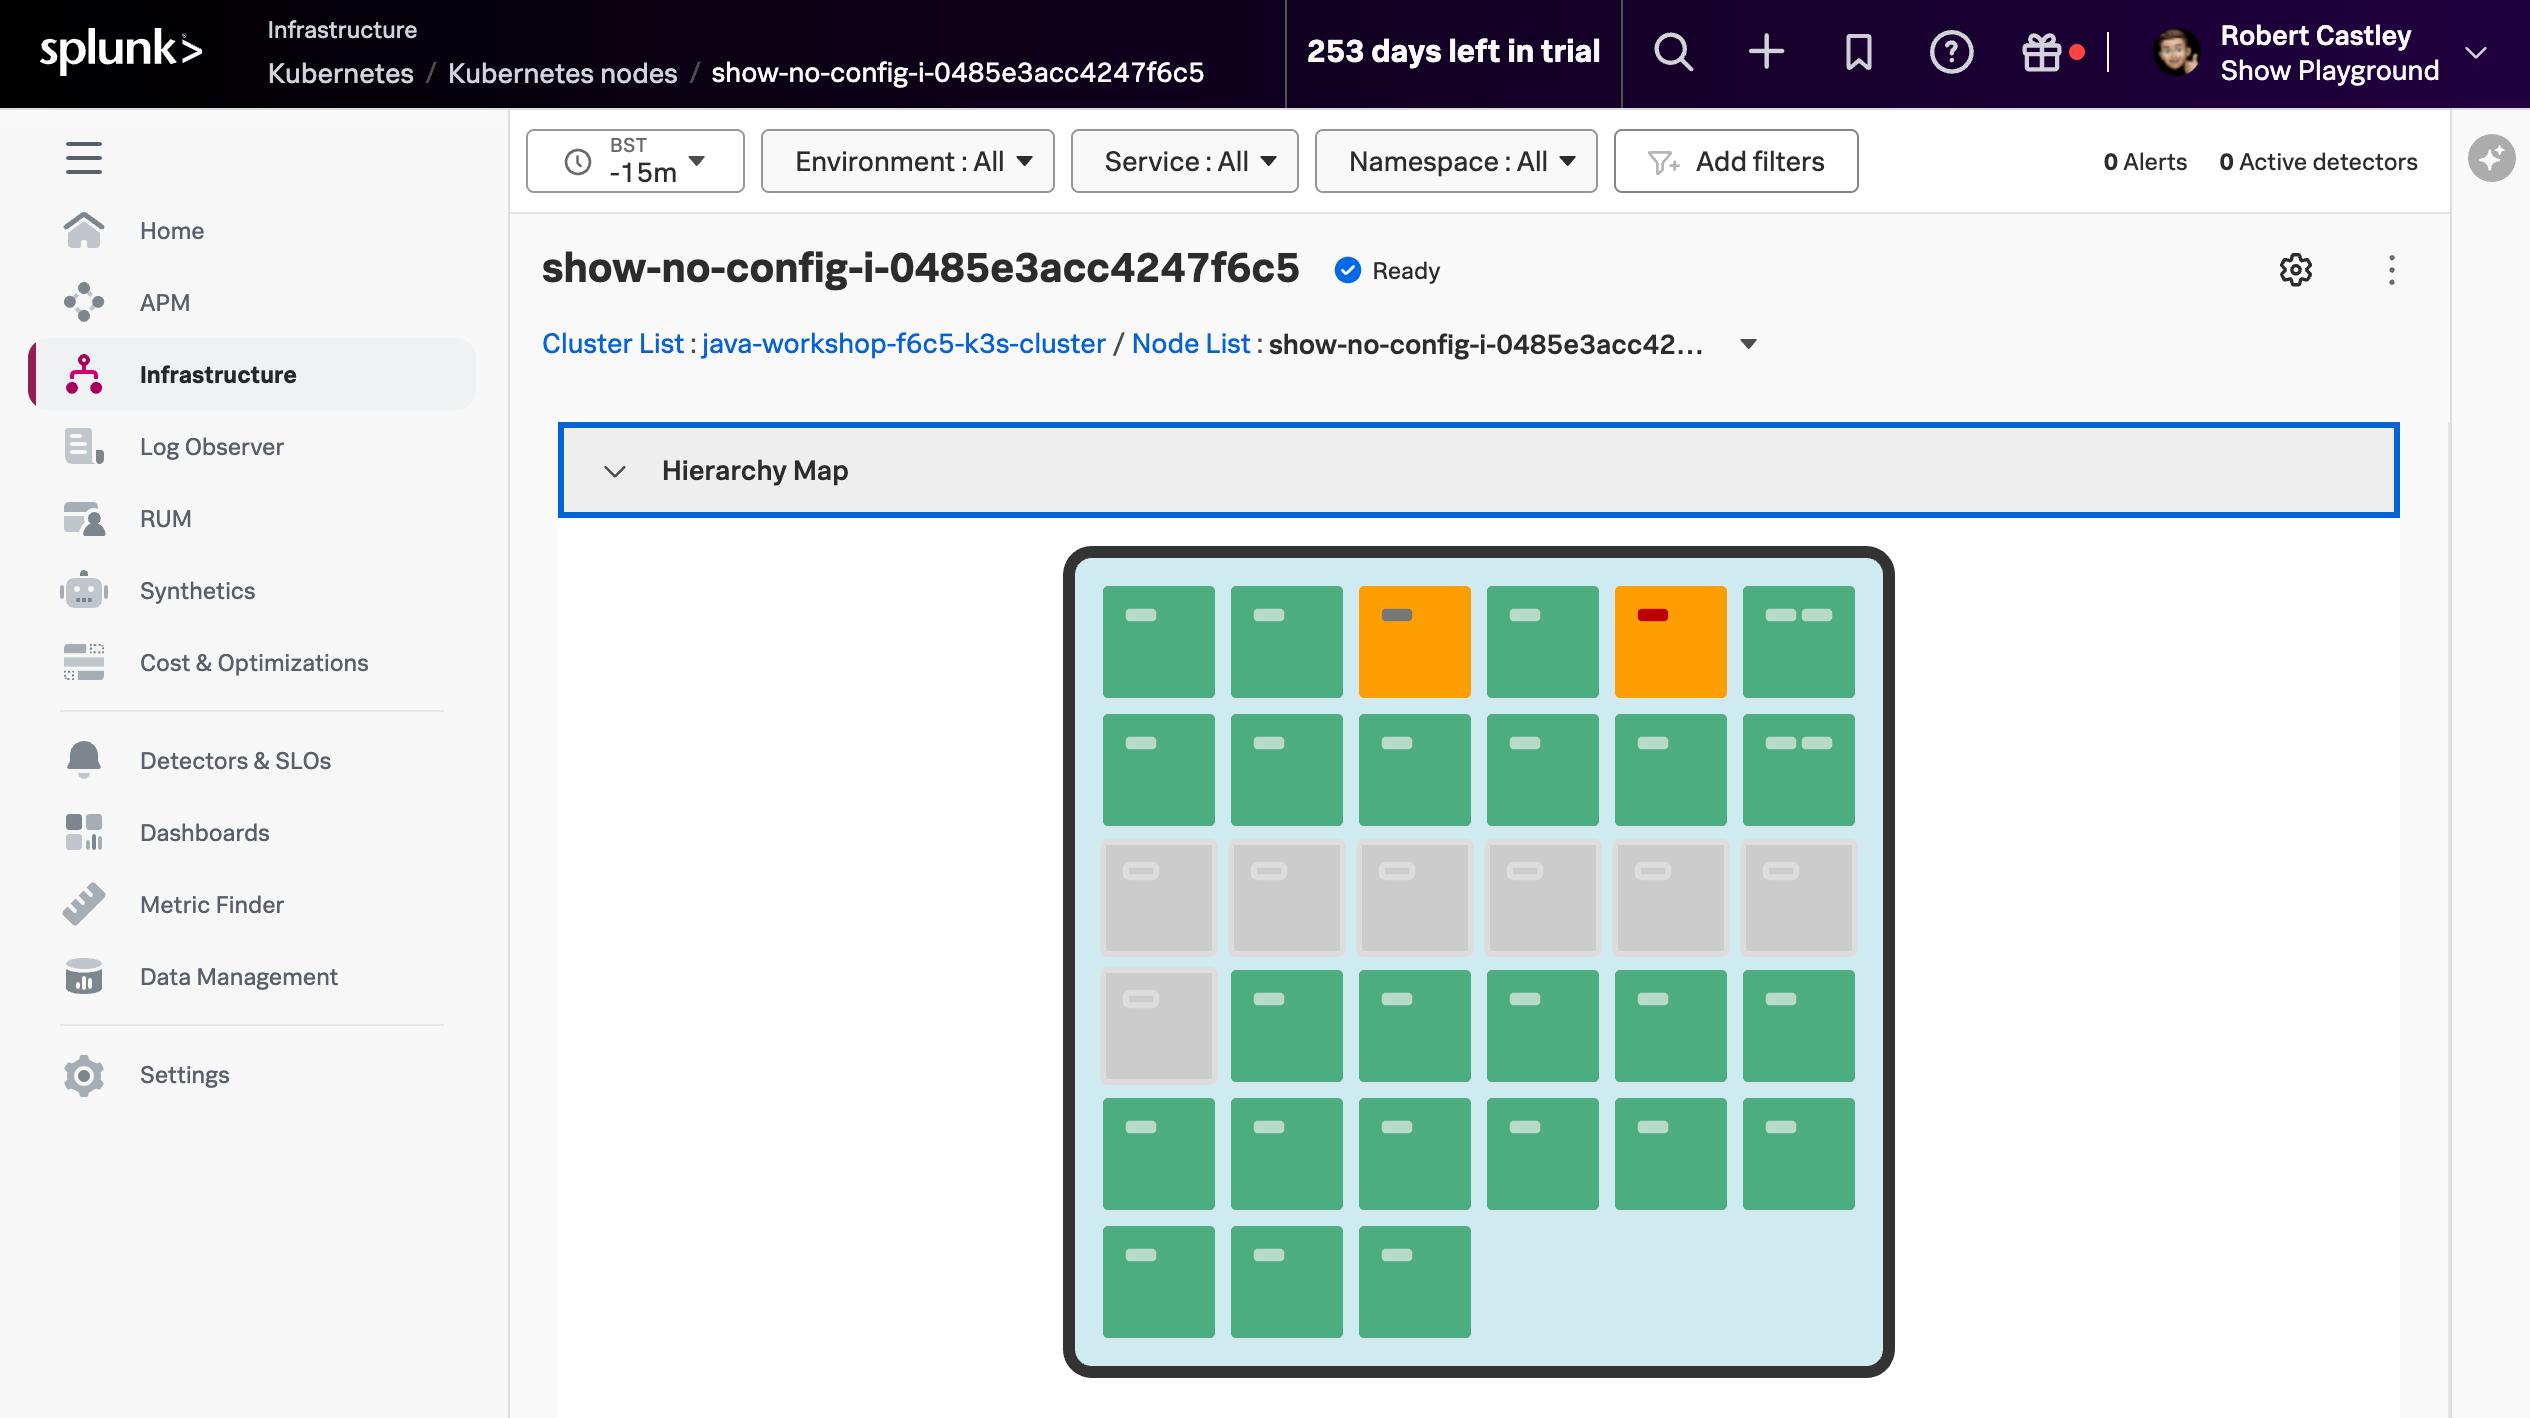Open the AI assistant sparkle icon
Screen dimensions: 2530x1418
[x=2491, y=158]
